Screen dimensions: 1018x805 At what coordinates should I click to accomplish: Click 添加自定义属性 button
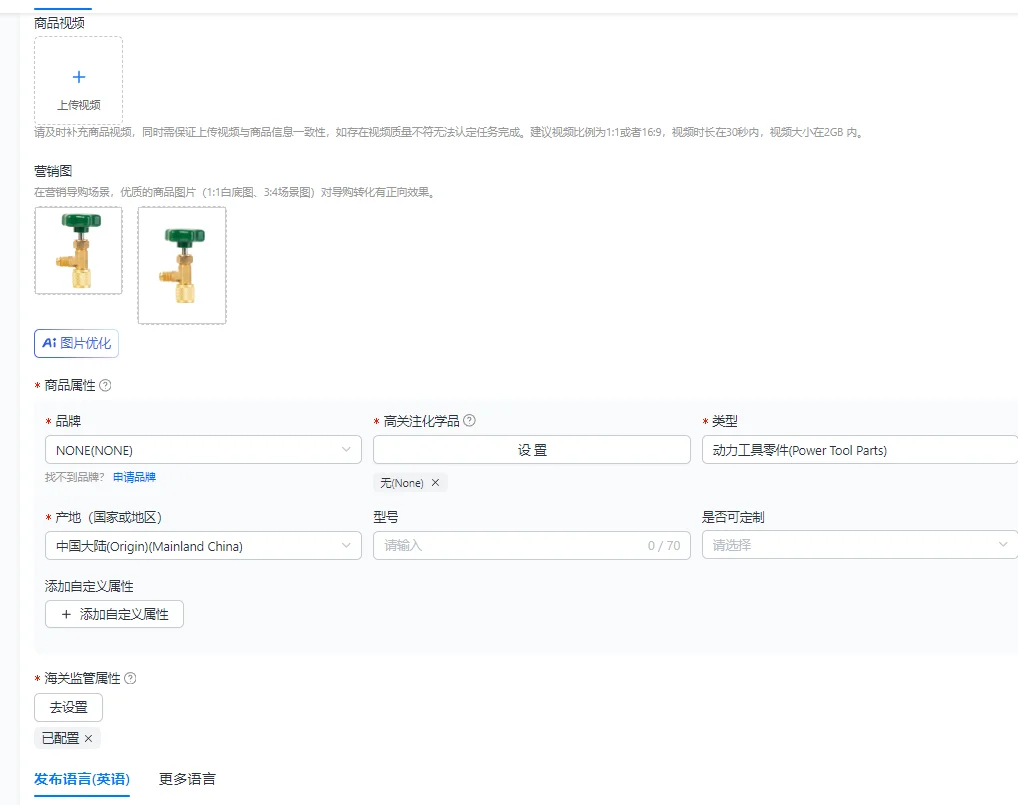[x=114, y=614]
